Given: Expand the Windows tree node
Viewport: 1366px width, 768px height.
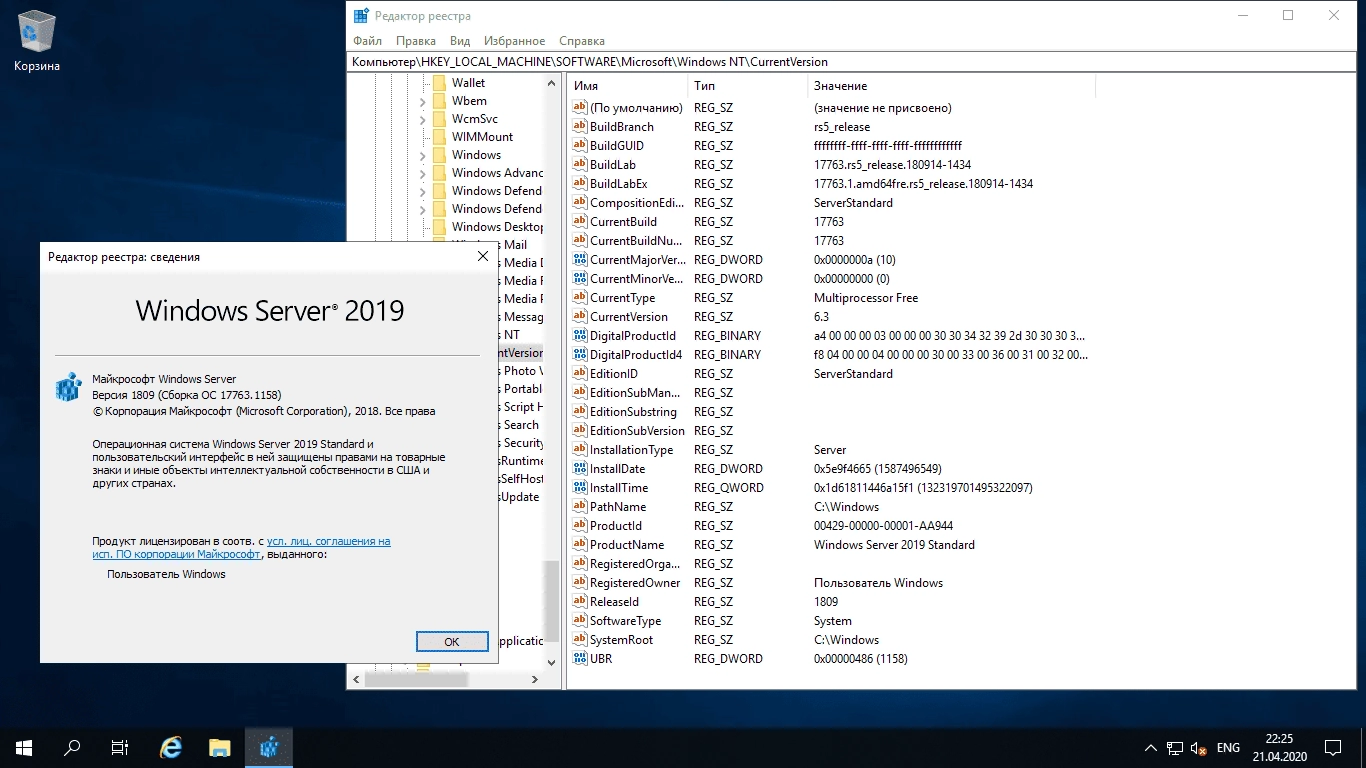Looking at the screenshot, I should 422,156.
